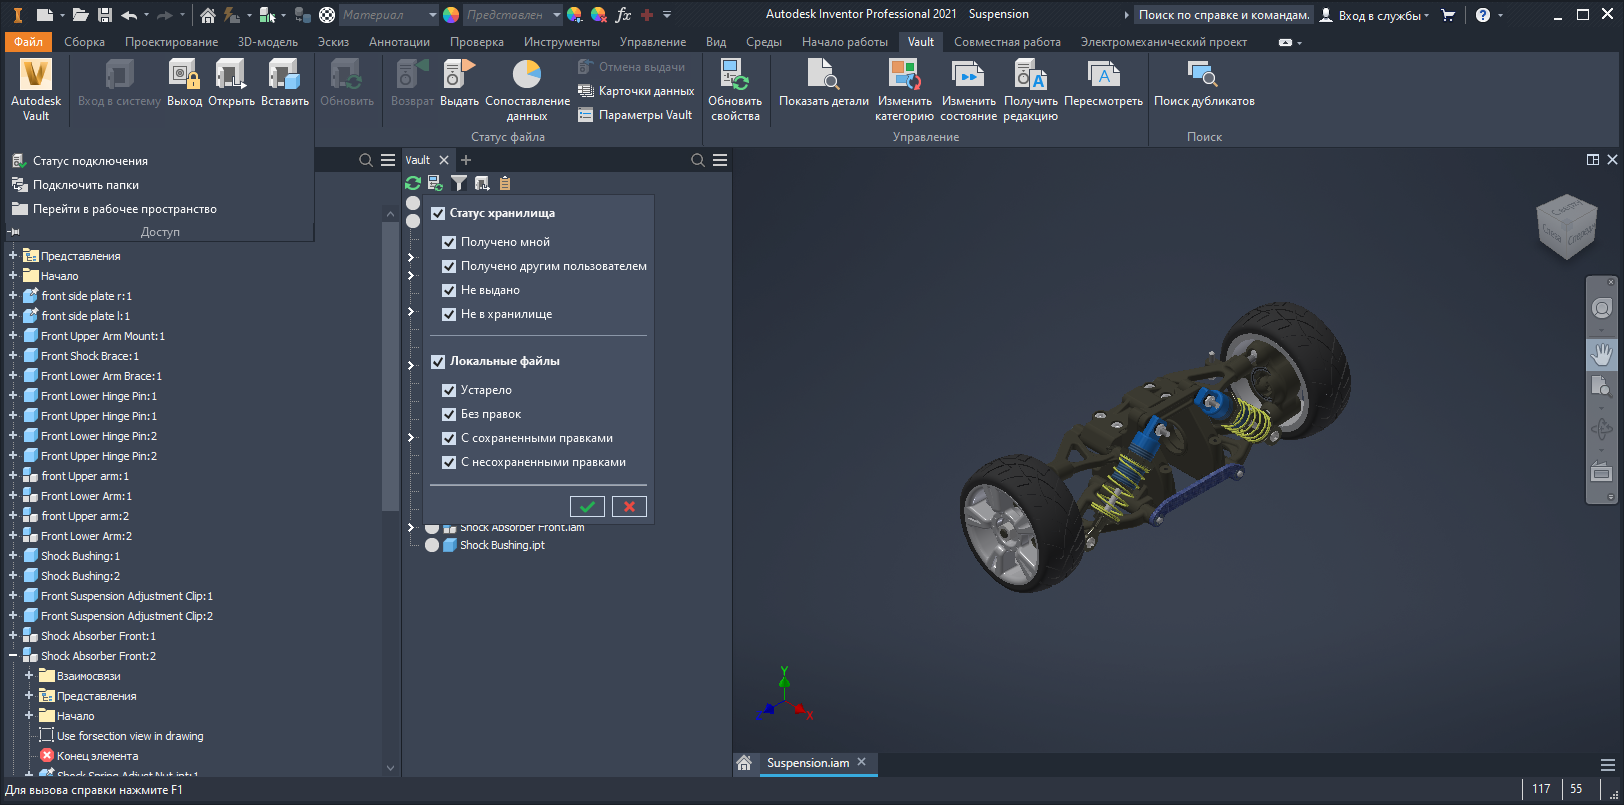Select the Pan hand tool in navigation bar
The image size is (1624, 805).
[1602, 354]
